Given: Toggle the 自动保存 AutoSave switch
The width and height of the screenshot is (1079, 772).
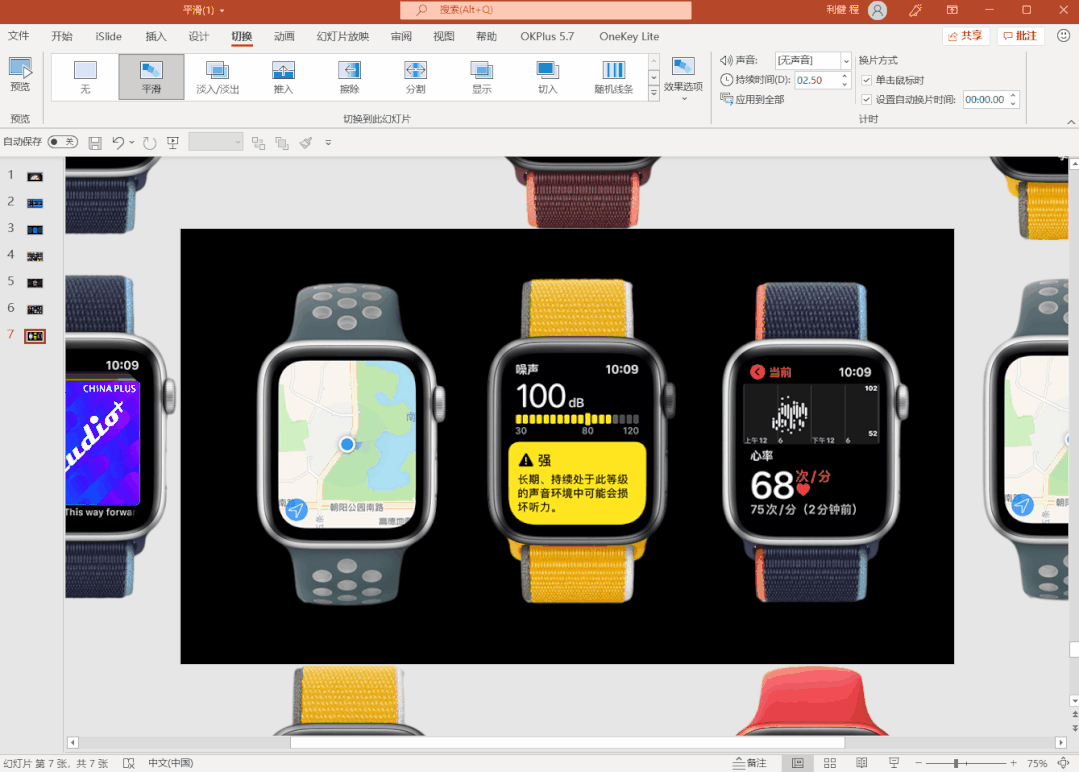Looking at the screenshot, I should pos(63,142).
